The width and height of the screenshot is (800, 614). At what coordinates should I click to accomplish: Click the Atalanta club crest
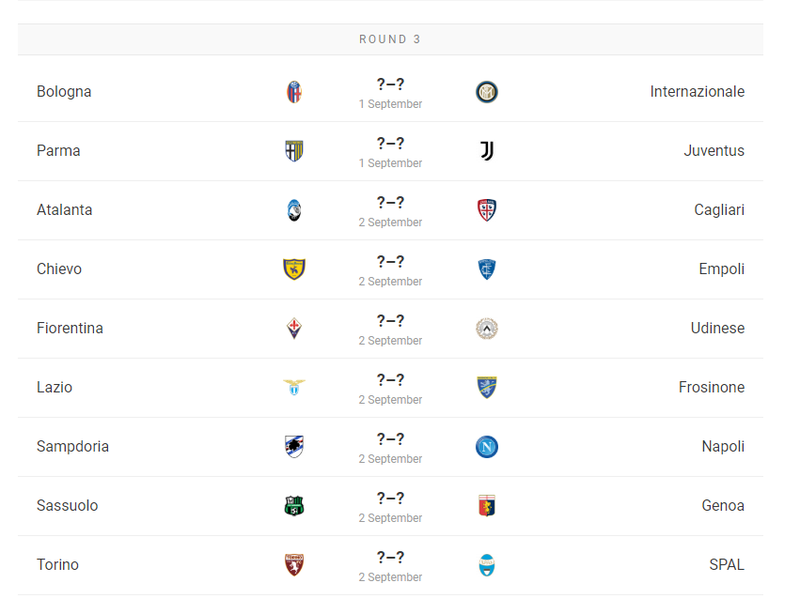(294, 210)
